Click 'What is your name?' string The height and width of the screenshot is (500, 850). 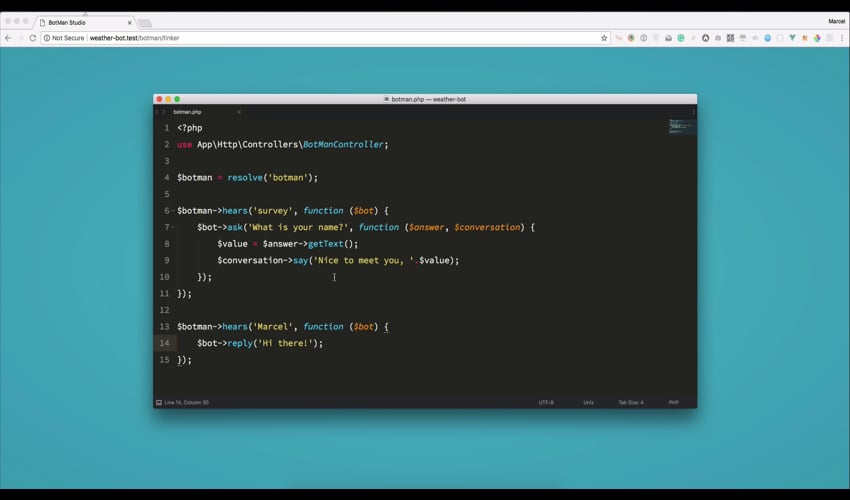pos(298,227)
